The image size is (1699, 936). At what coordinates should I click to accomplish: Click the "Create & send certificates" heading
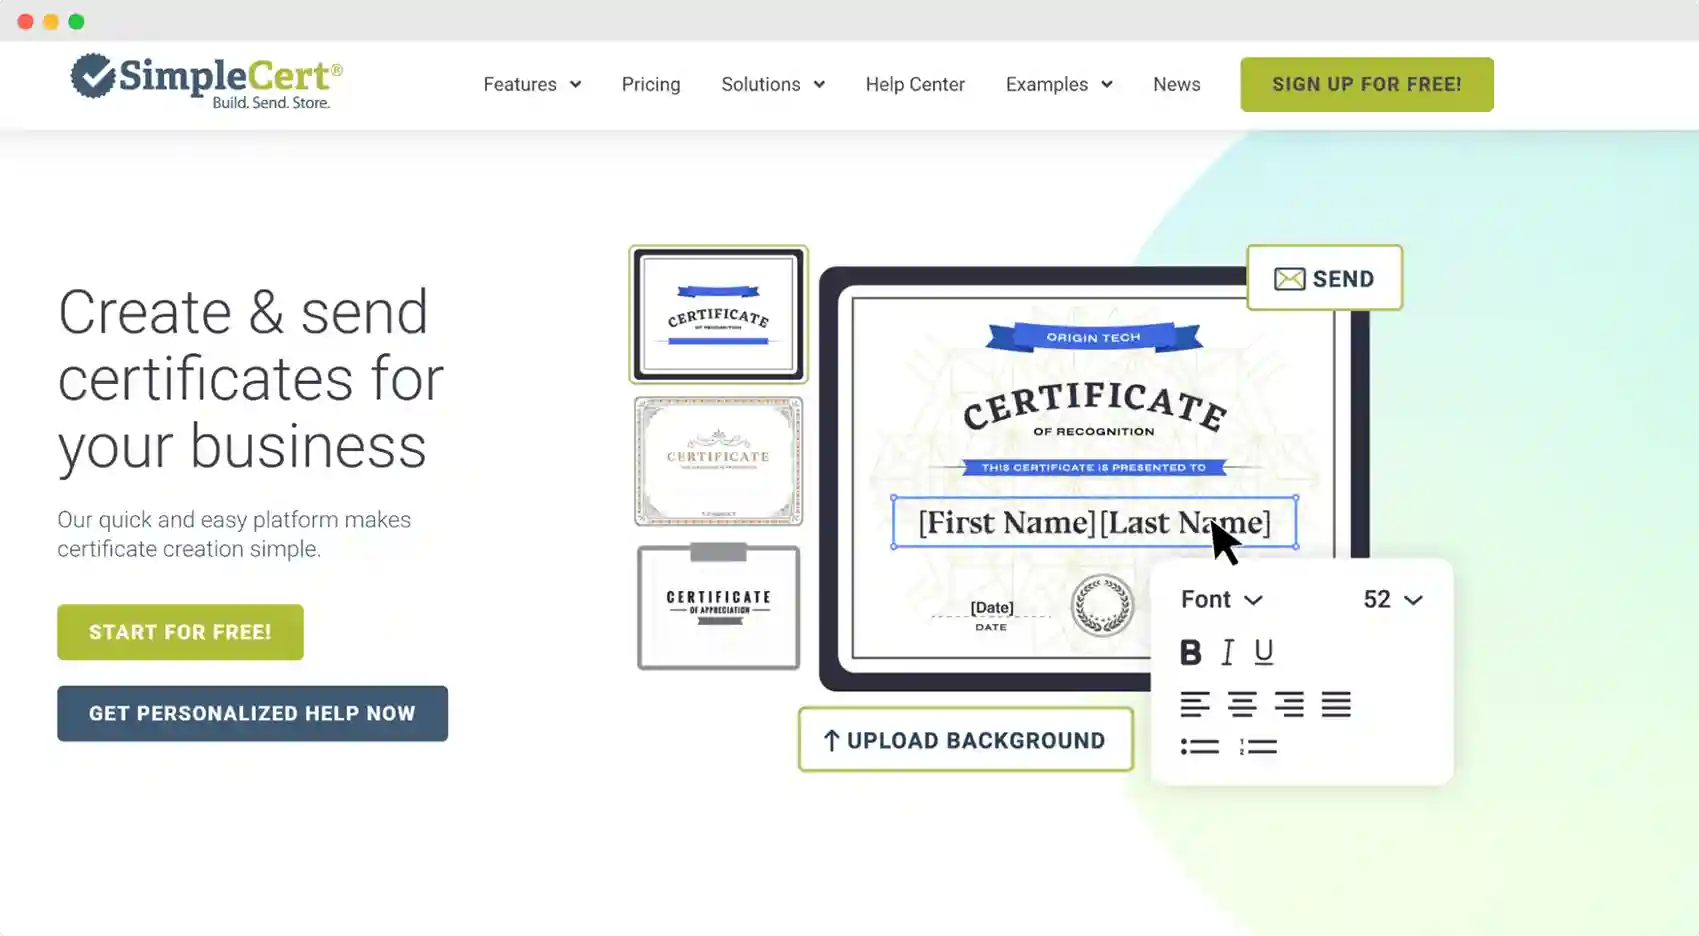tap(250, 378)
